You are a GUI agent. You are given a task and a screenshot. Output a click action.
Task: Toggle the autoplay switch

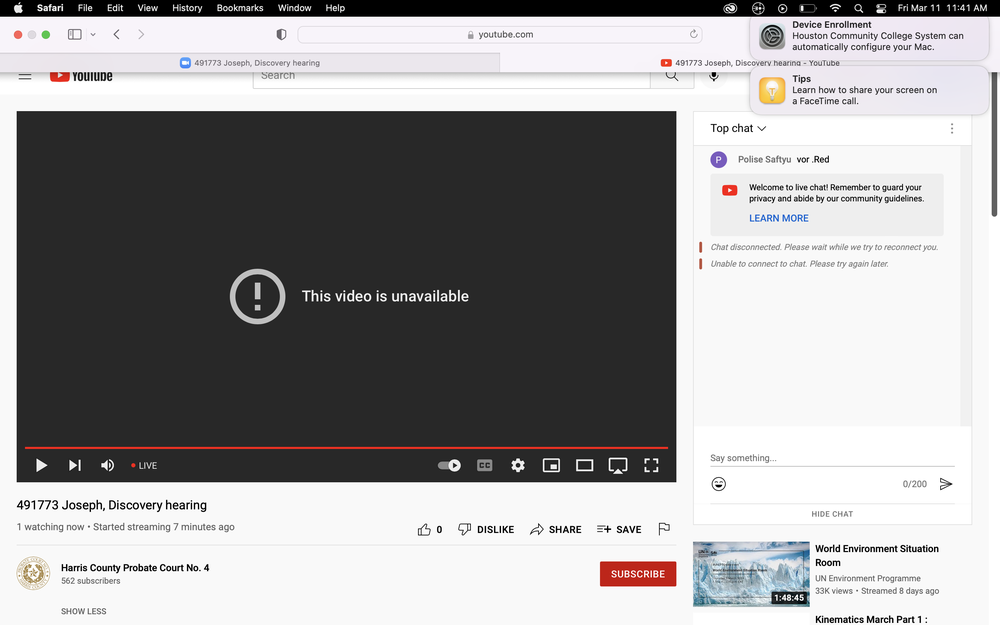450,465
